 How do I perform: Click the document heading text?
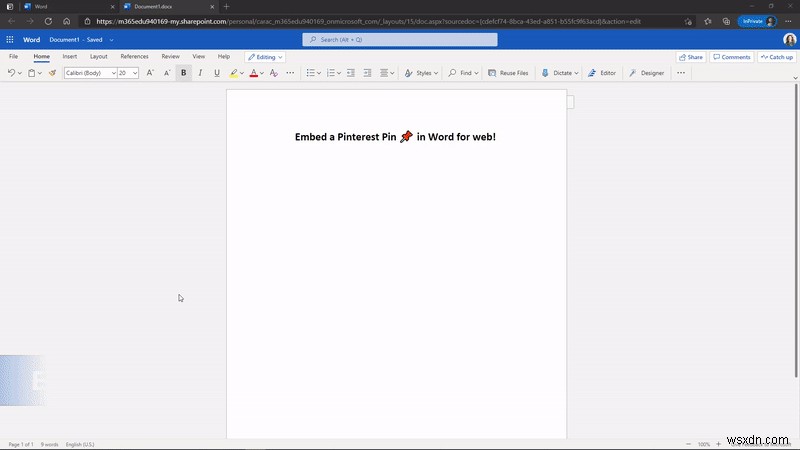click(395, 137)
